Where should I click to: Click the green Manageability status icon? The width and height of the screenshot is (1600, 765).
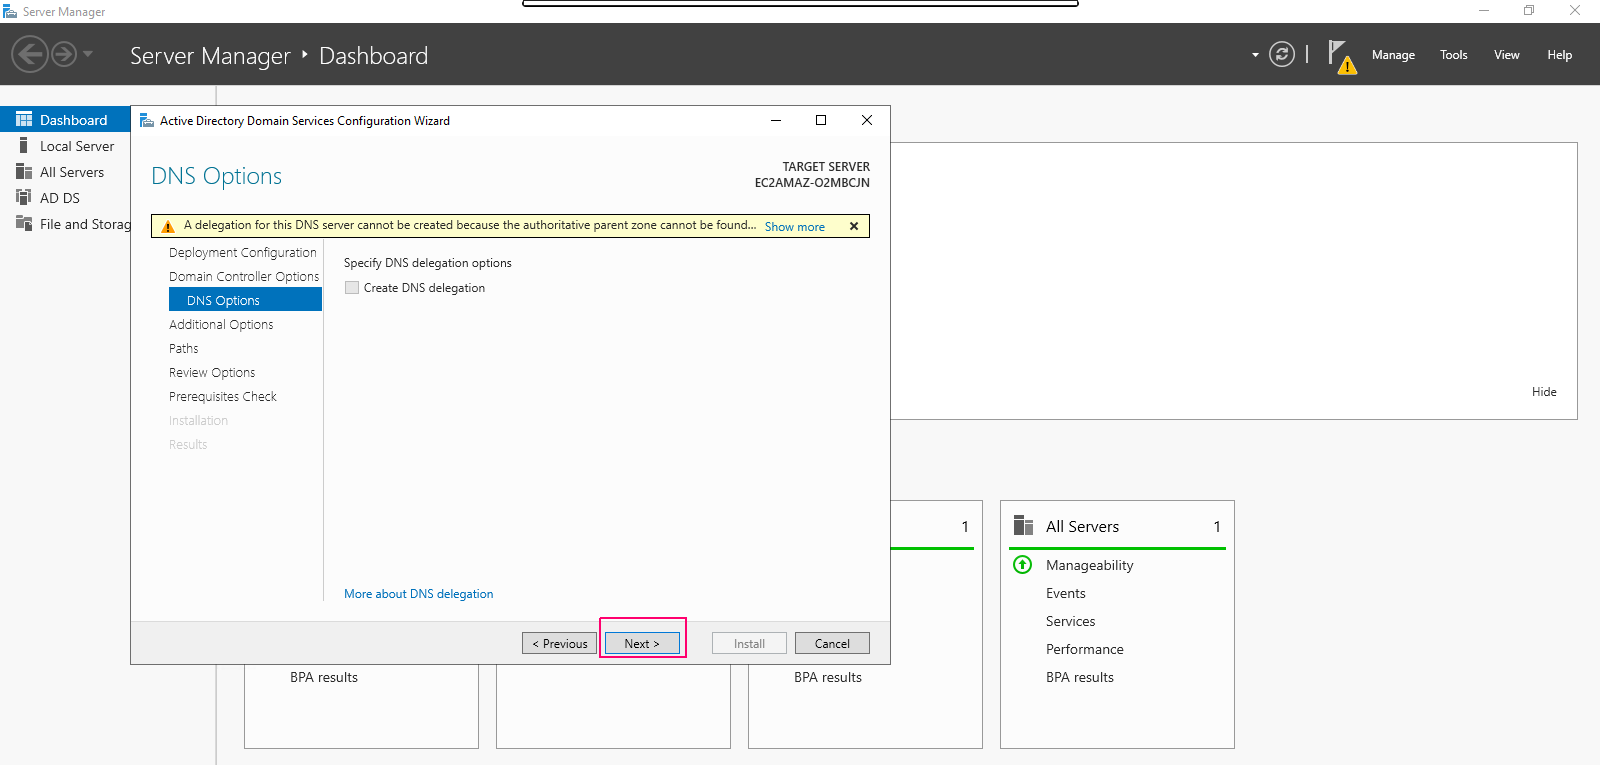tap(1023, 565)
